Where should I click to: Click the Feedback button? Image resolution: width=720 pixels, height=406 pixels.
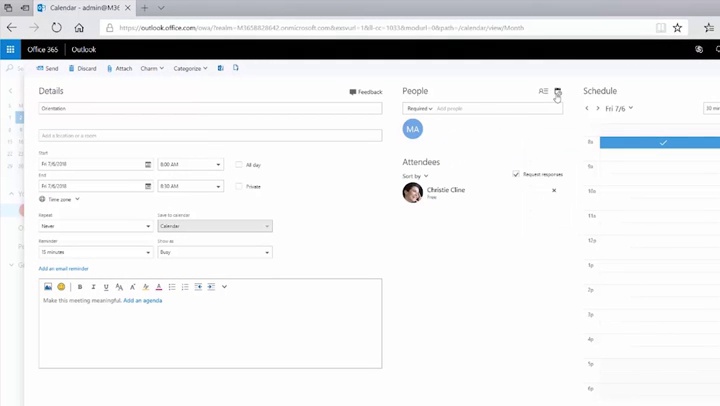366,92
